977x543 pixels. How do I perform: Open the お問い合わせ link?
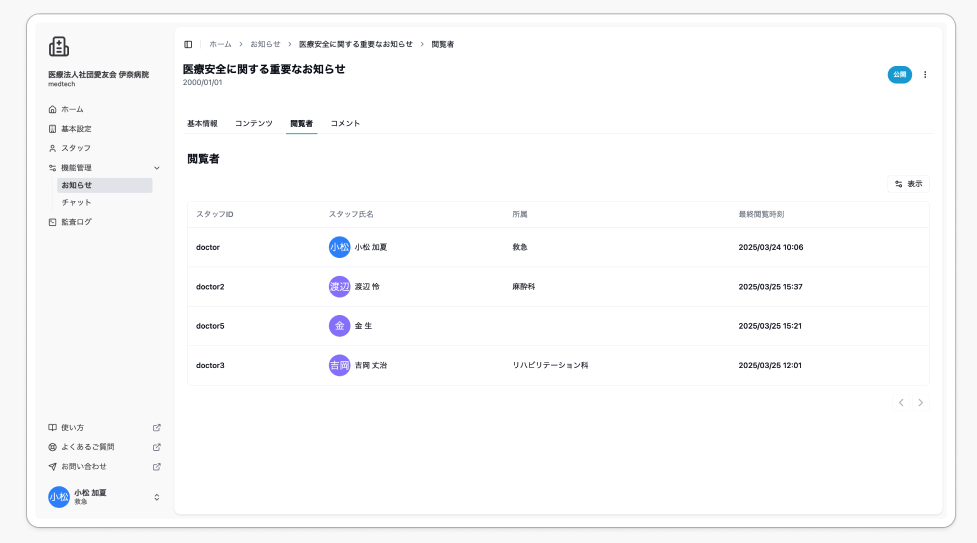[83, 466]
